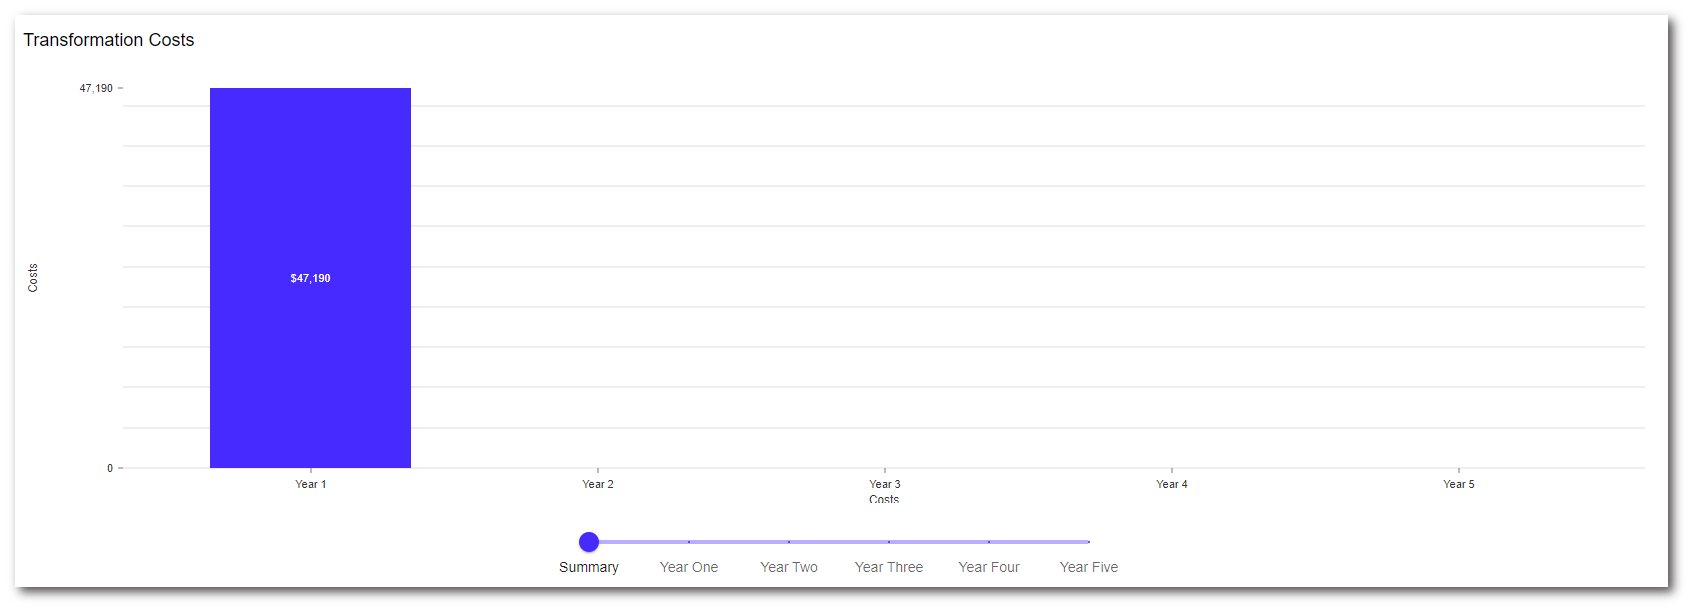Click the vertical Costs y-axis title
This screenshot has width=1693, height=612.
(x=33, y=278)
